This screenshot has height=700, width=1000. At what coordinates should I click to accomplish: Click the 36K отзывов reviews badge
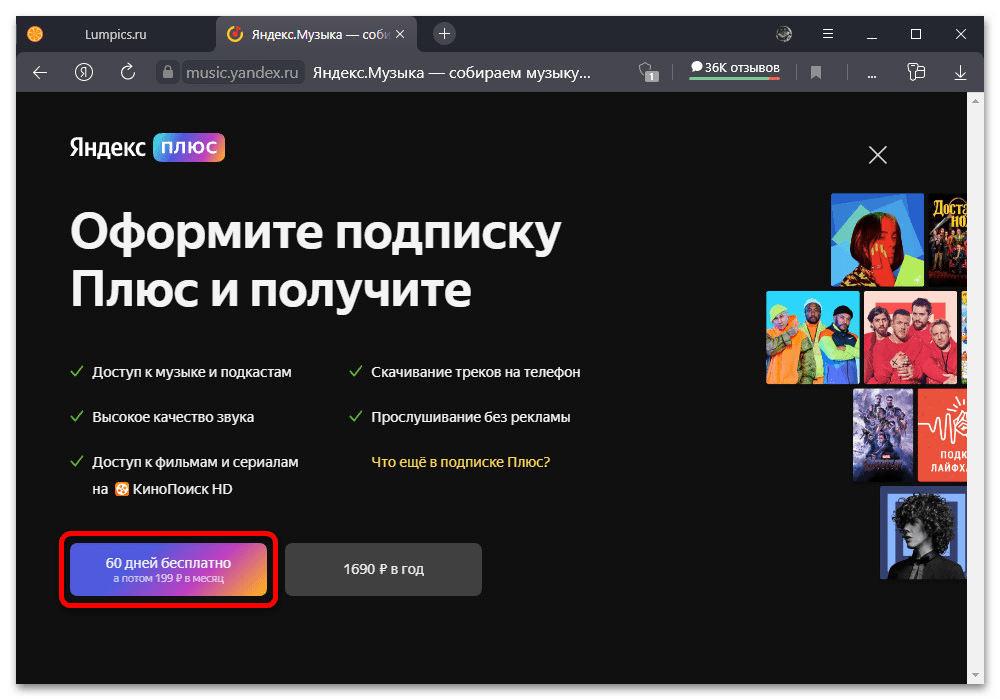[x=734, y=69]
